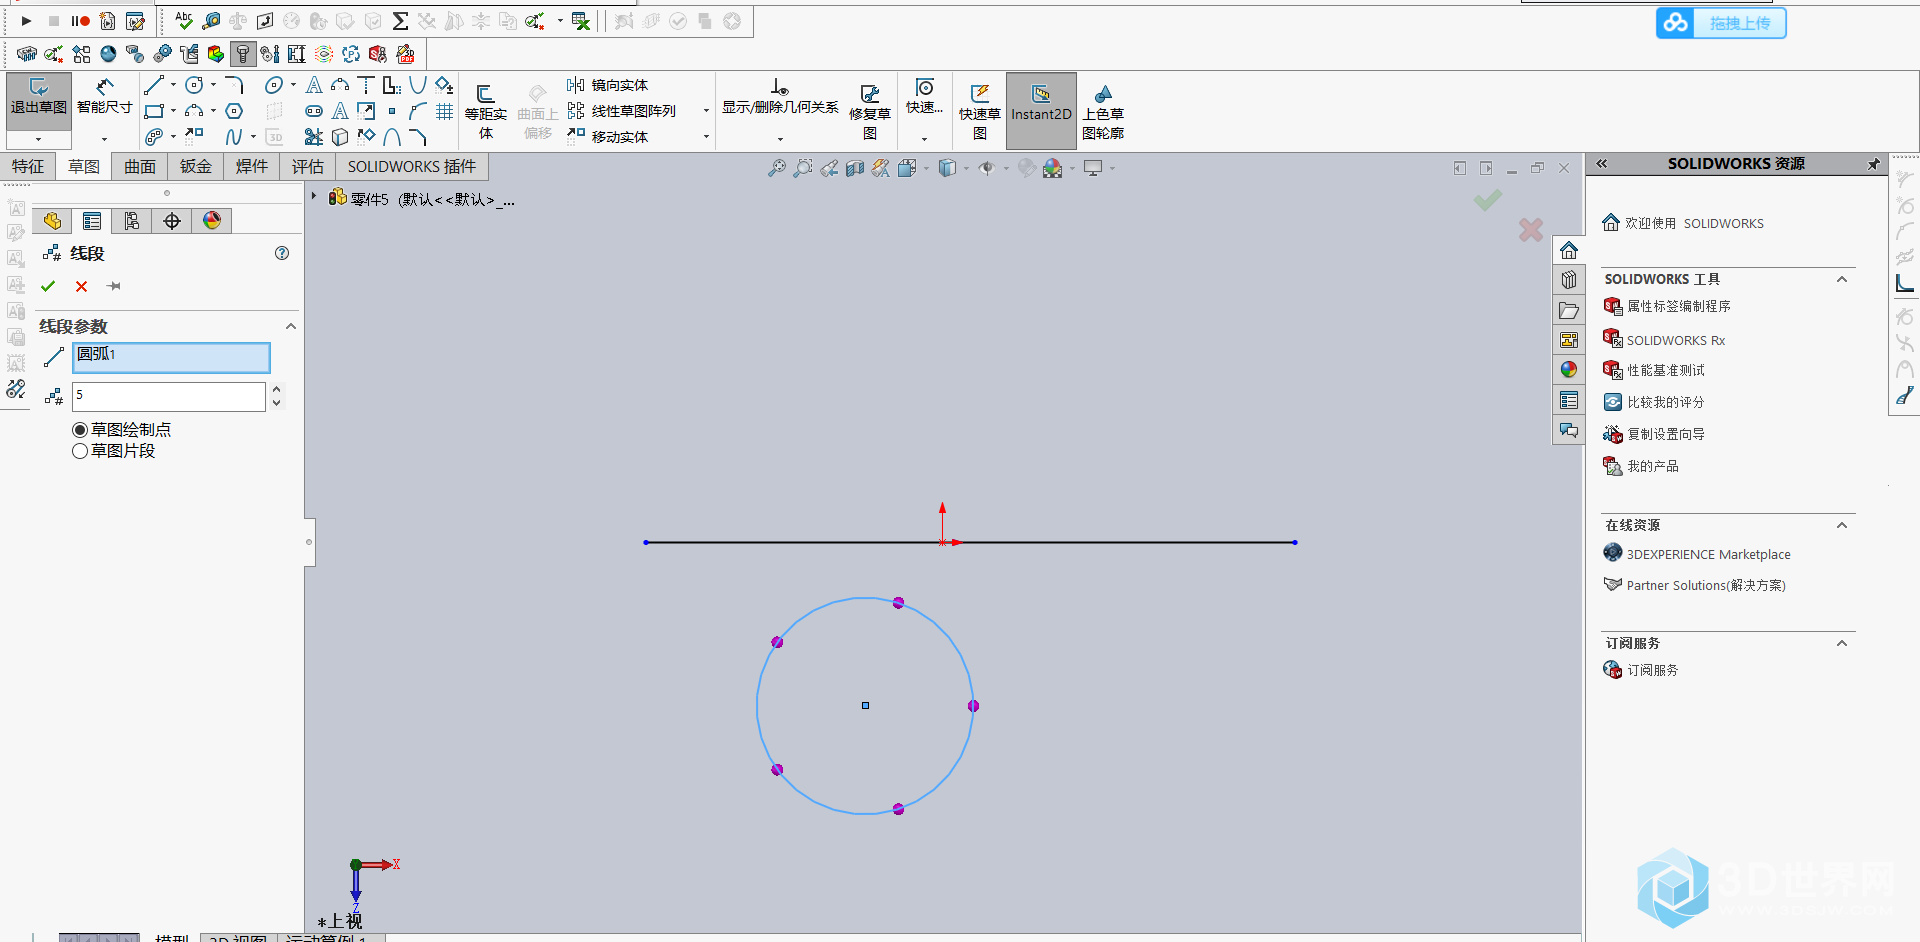Increase the segment count with up arrow
This screenshot has width=1920, height=942.
pyautogui.click(x=277, y=389)
